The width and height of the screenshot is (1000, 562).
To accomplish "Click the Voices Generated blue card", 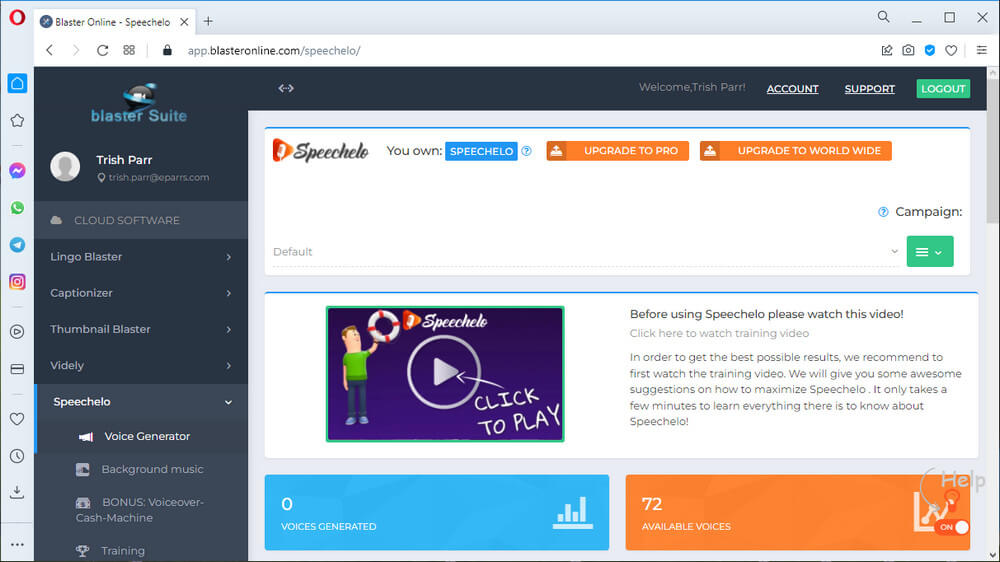I will 437,512.
